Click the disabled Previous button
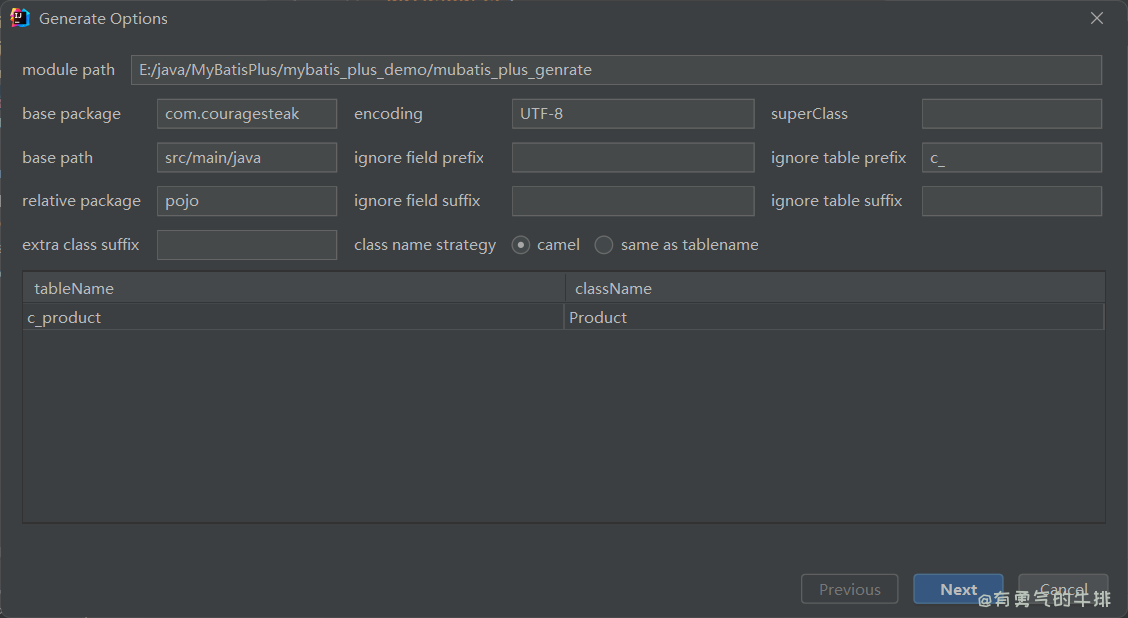This screenshot has width=1128, height=618. click(x=849, y=589)
